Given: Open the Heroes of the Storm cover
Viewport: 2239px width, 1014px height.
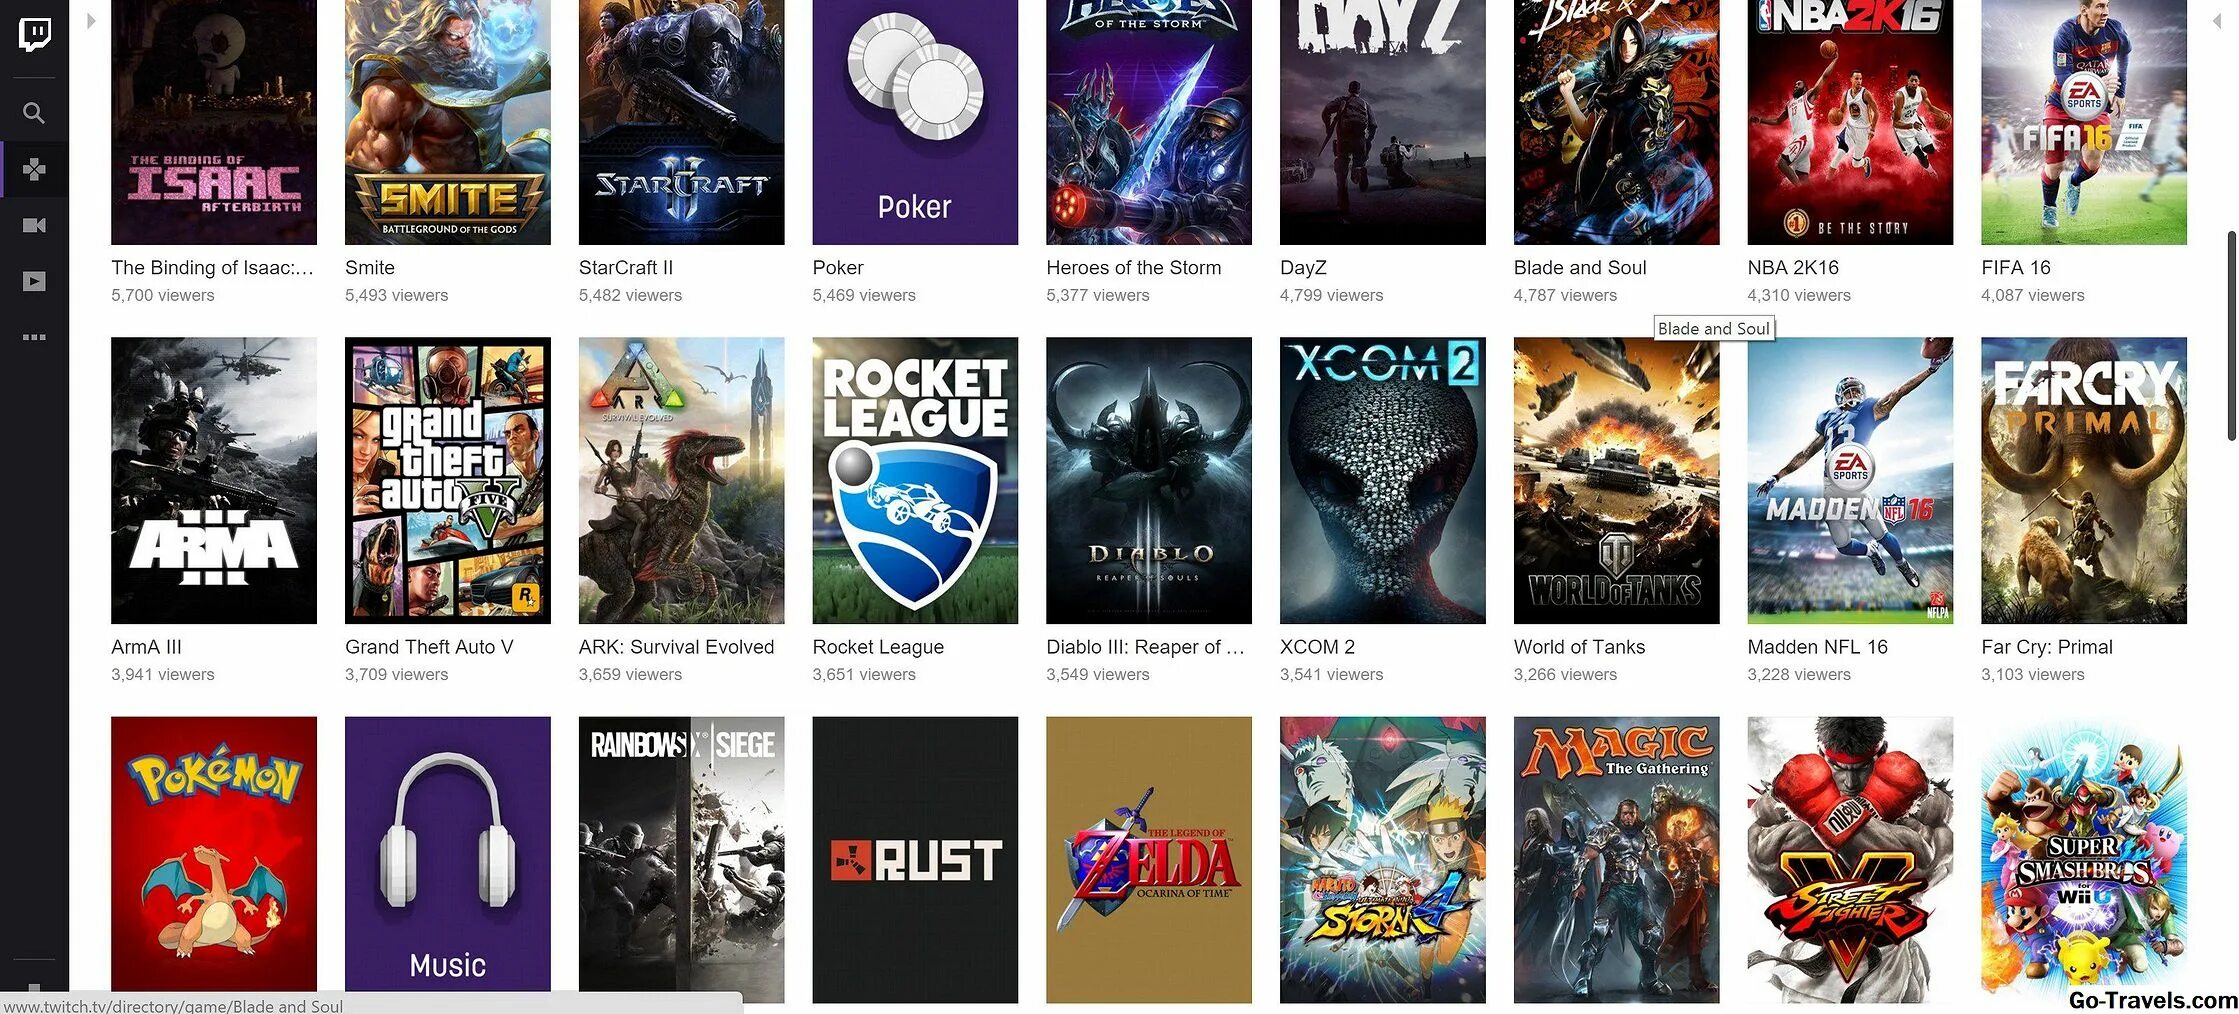Looking at the screenshot, I should click(1149, 122).
